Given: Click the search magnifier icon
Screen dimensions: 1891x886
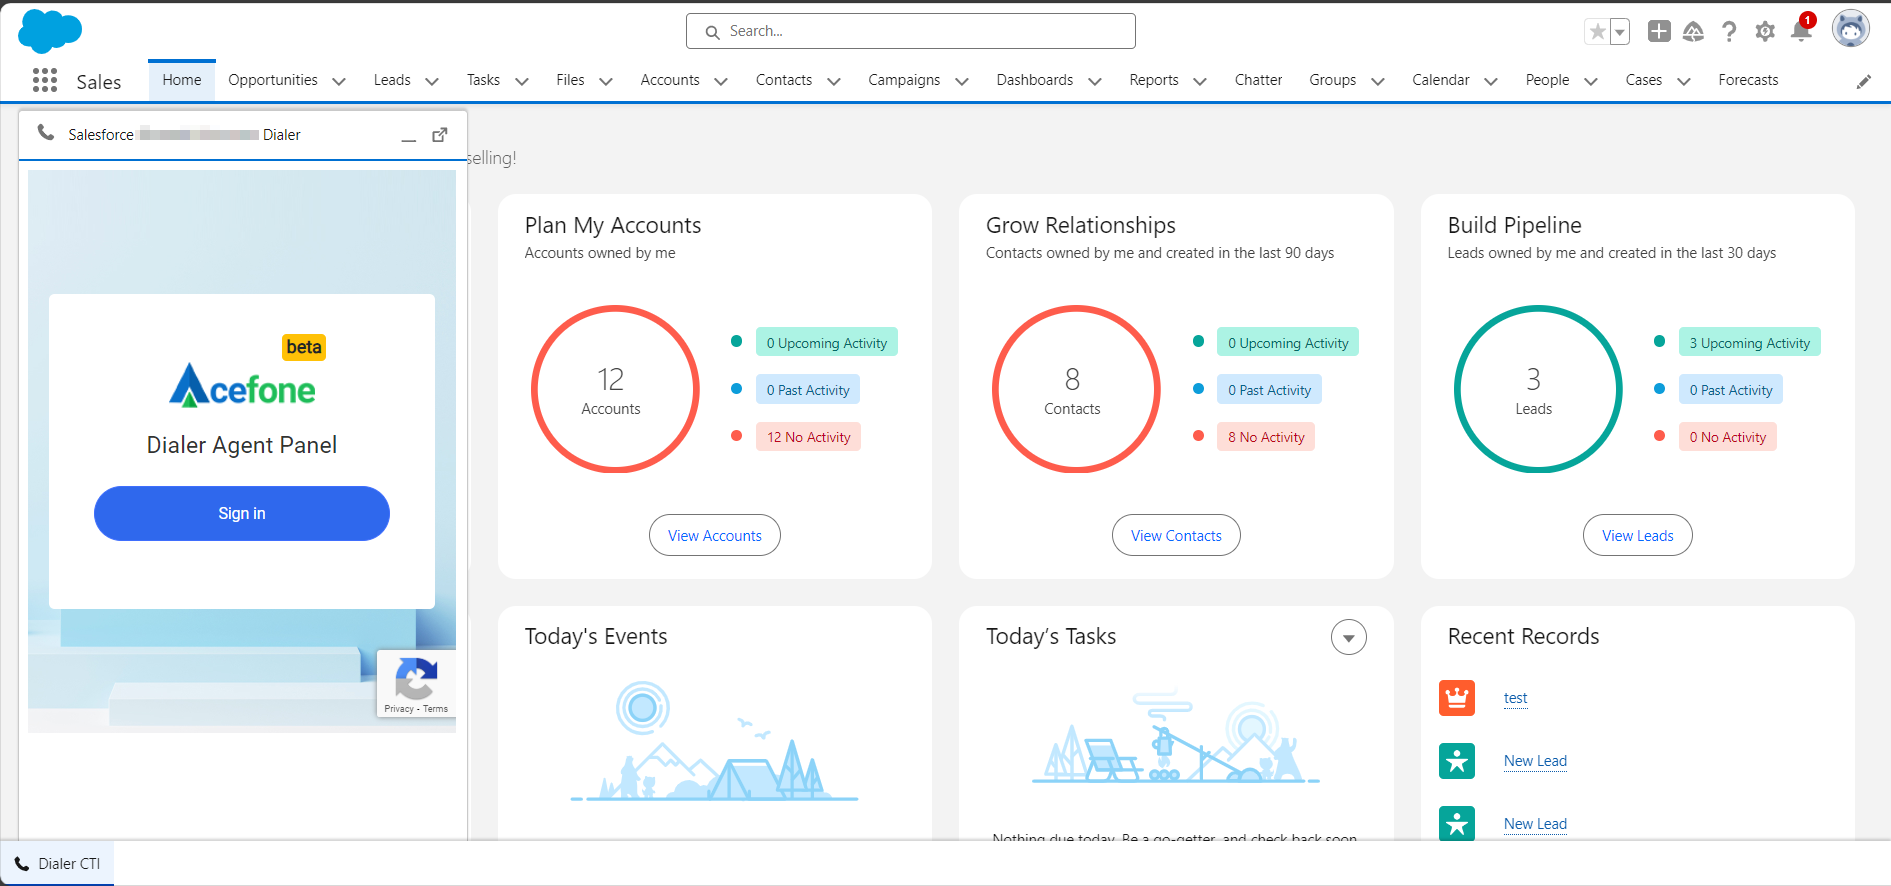Looking at the screenshot, I should tap(713, 32).
